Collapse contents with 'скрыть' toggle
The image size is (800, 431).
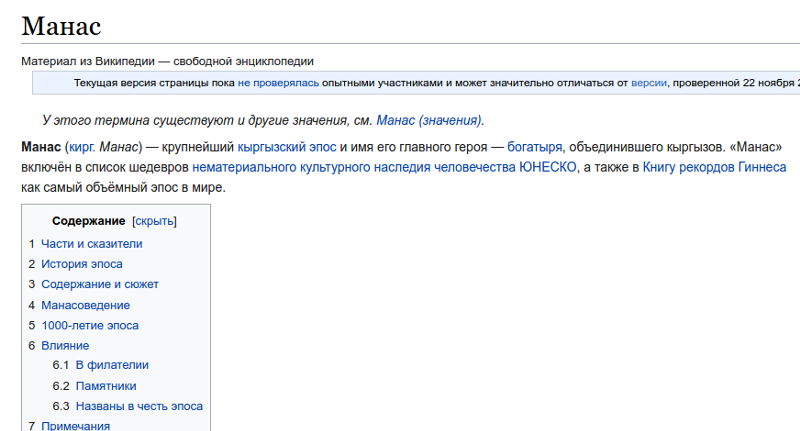point(154,221)
